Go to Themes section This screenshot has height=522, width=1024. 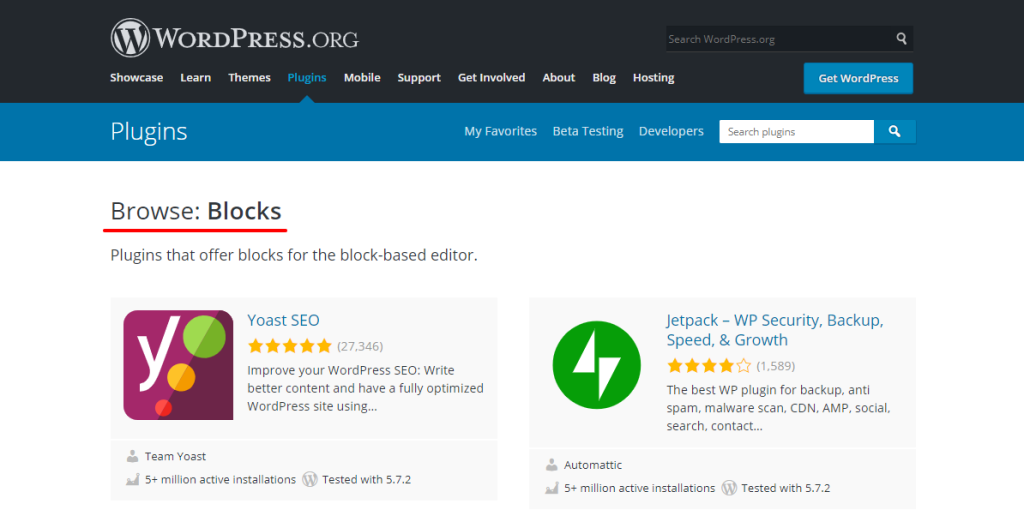249,77
